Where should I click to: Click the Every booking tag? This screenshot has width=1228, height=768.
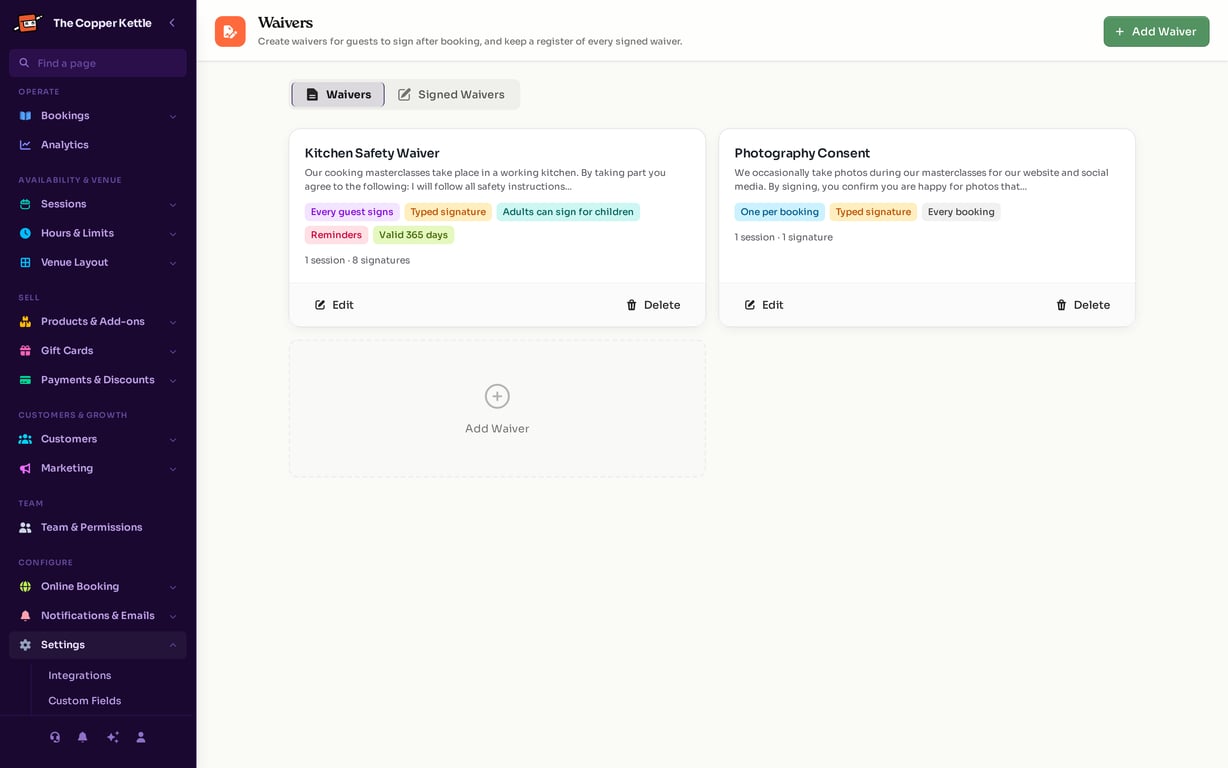[961, 212]
